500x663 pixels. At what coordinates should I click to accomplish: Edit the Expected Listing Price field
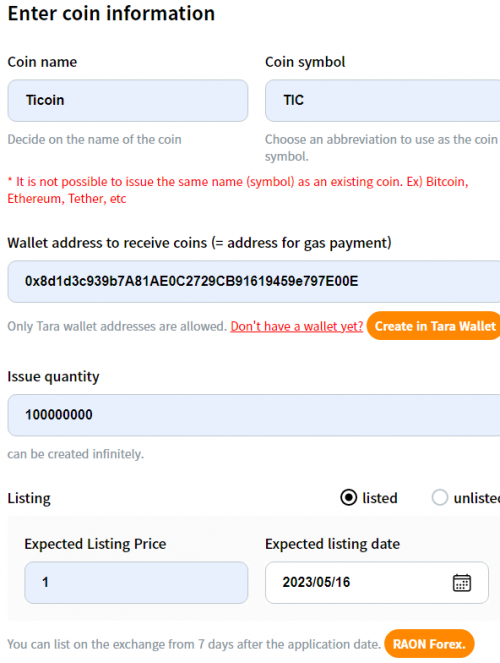point(136,583)
